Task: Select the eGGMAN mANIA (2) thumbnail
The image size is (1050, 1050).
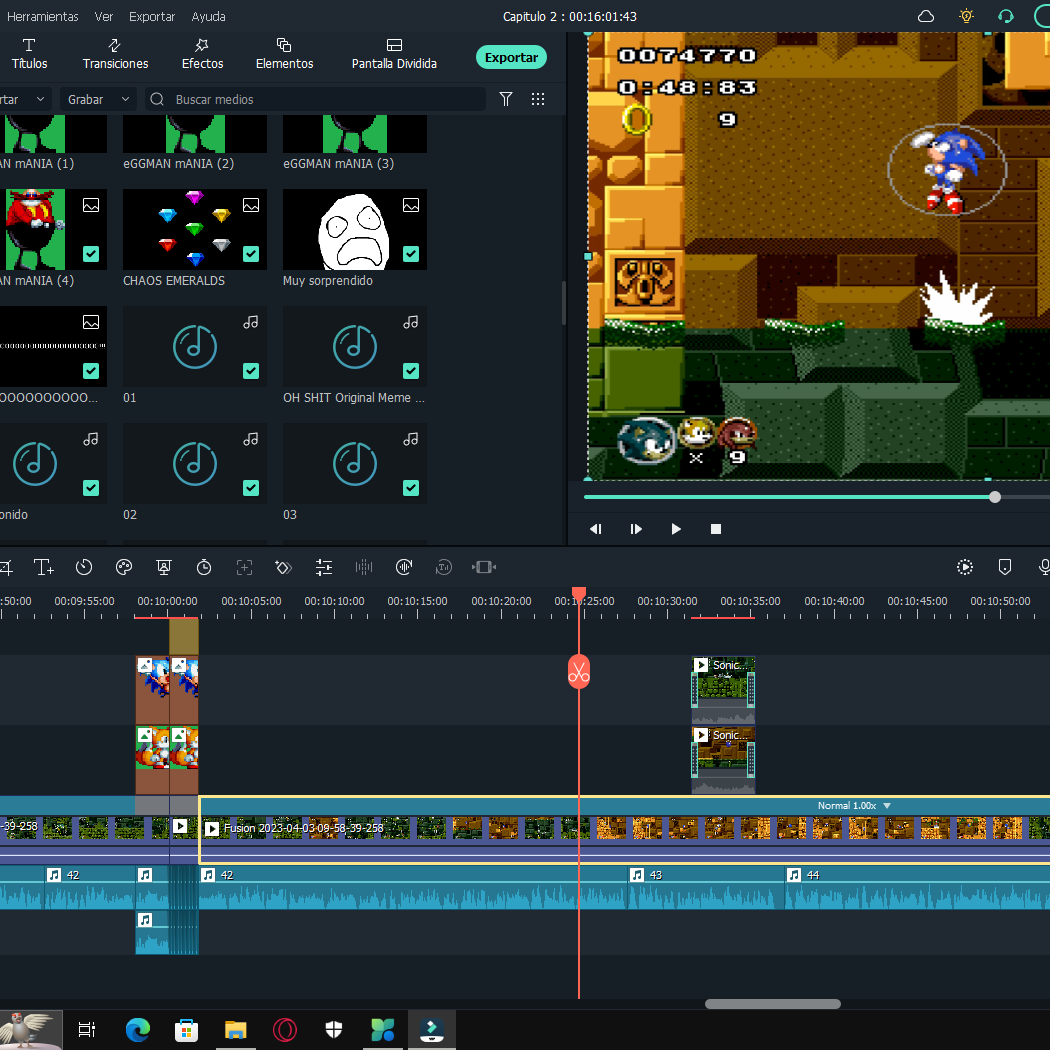Action: click(x=195, y=133)
